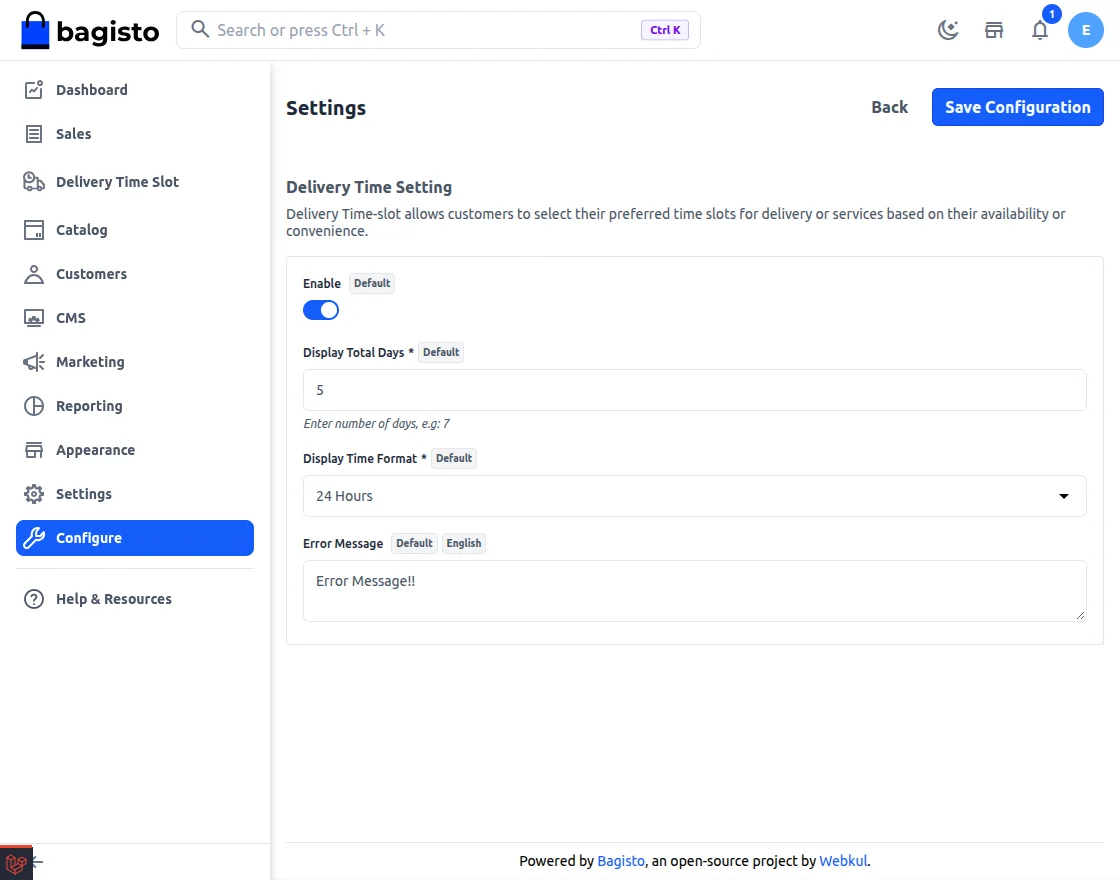Click hint text Enter number of days
Screen dimensions: 1120x880
376,424
